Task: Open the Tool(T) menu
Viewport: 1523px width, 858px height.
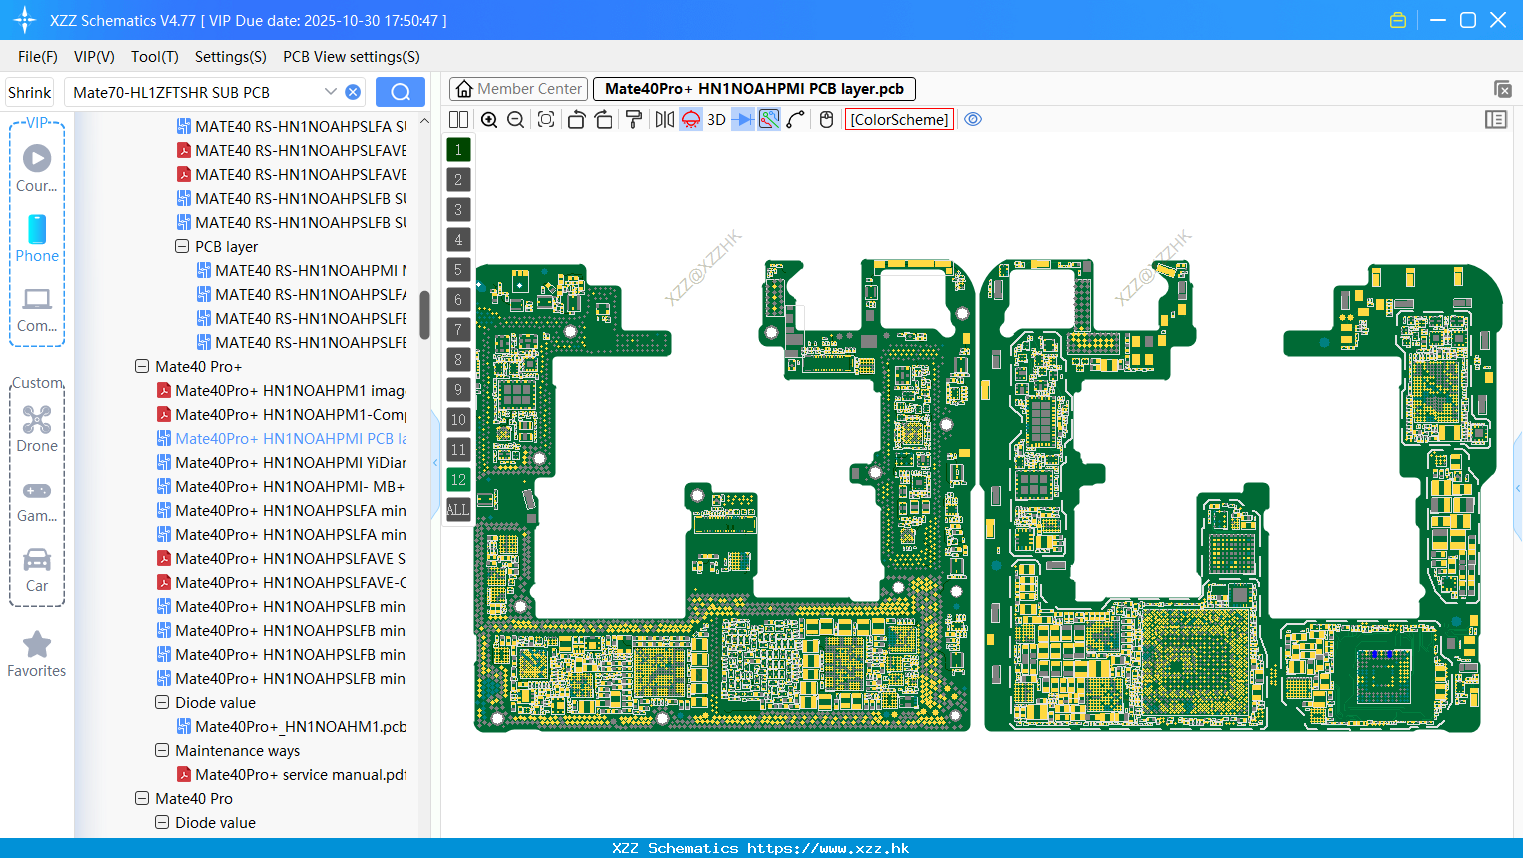Action: point(155,57)
